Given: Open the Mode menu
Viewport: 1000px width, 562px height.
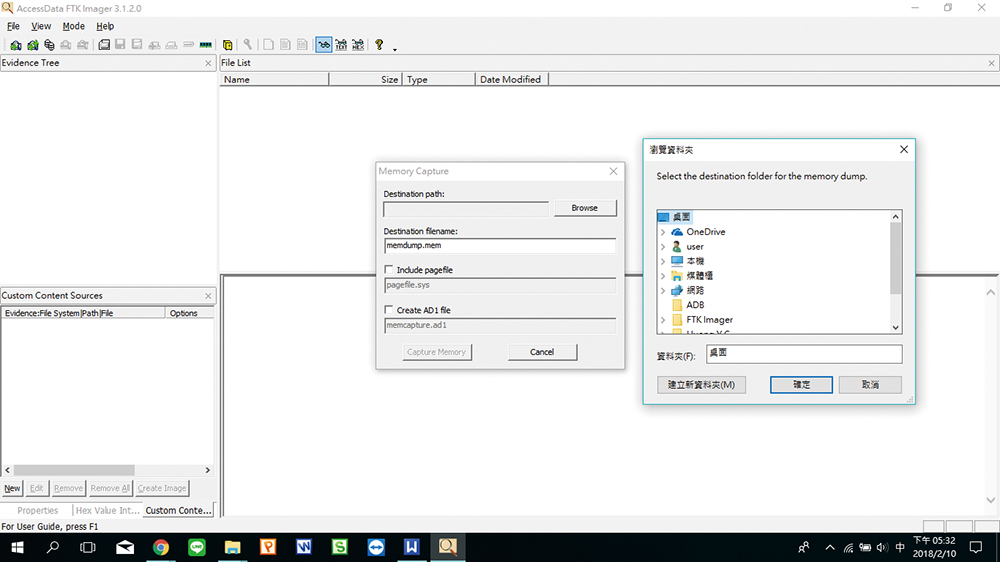Looking at the screenshot, I should point(73,26).
